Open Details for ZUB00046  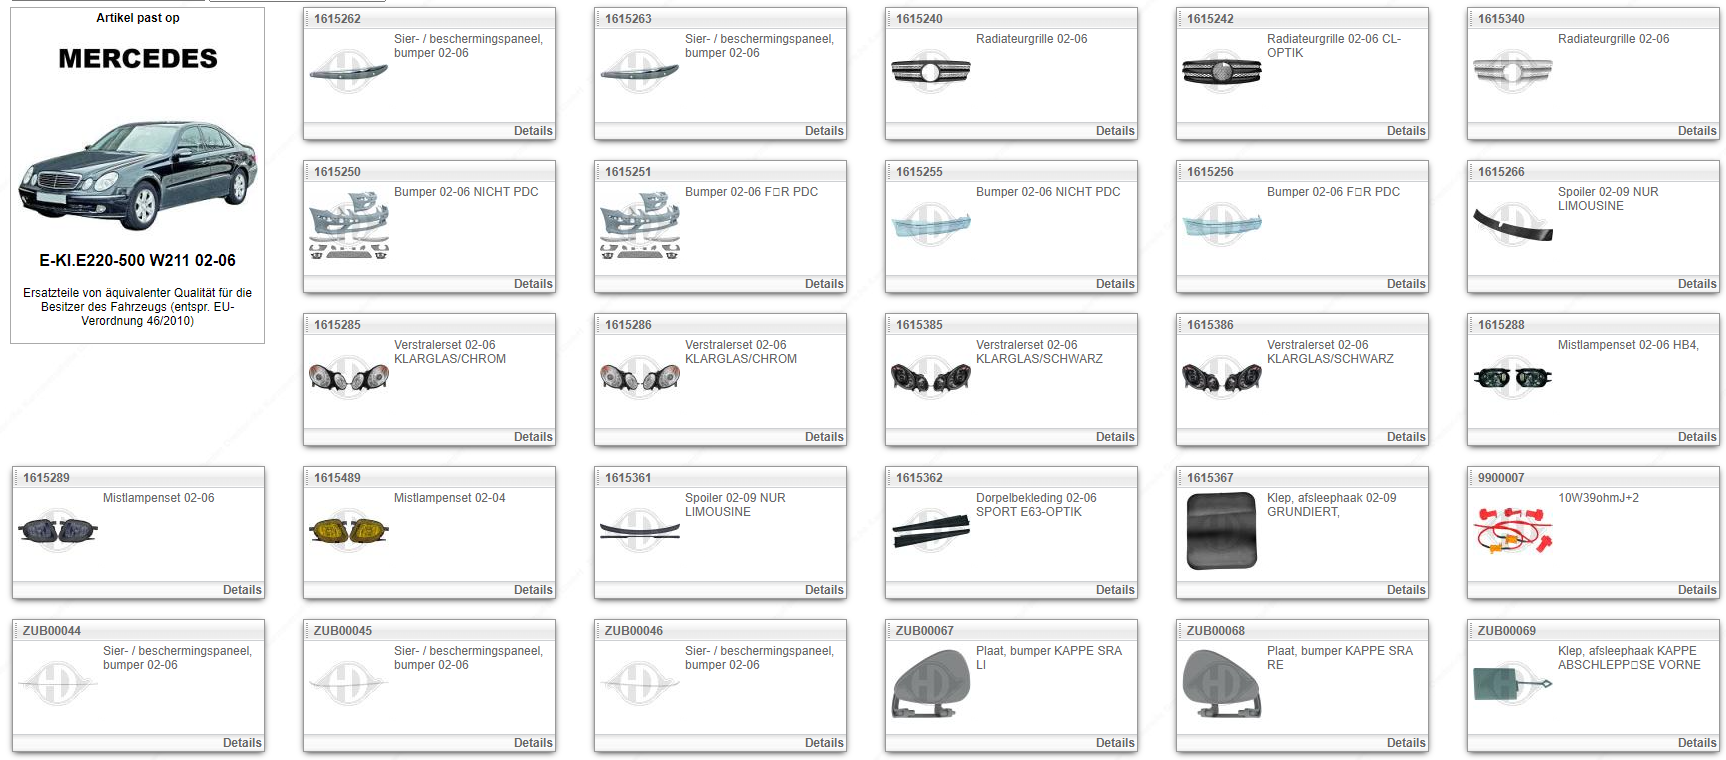[824, 743]
